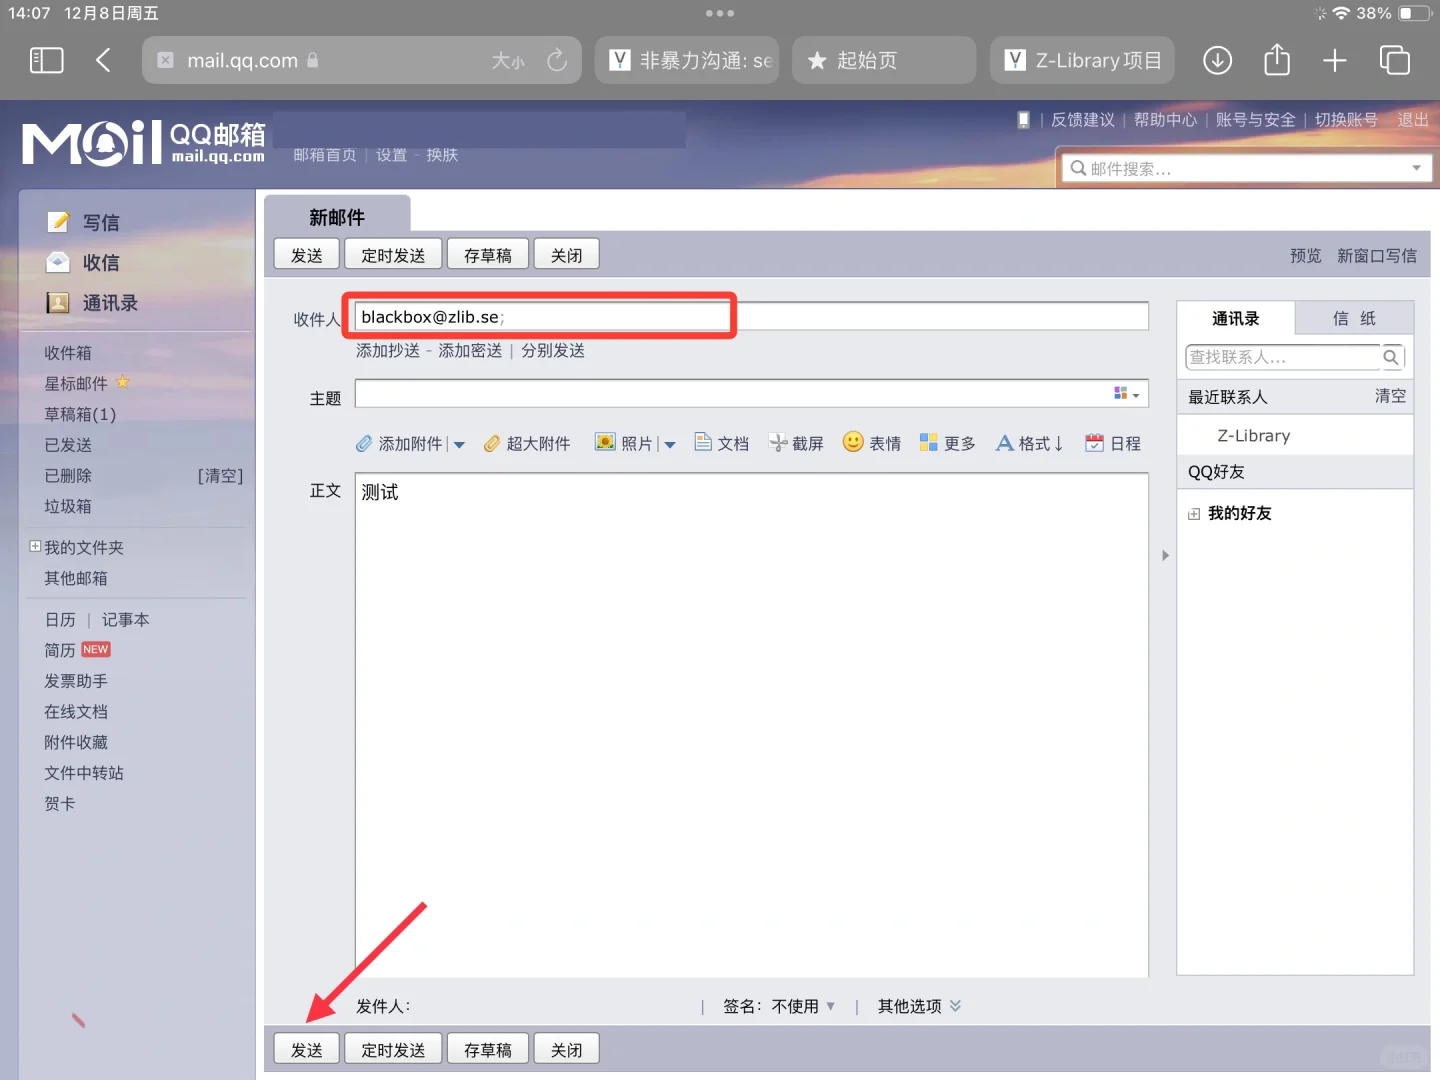Viewport: 1440px width, 1080px height.
Task: Expand the 我的文件夹 folder tree
Action: [x=35, y=546]
